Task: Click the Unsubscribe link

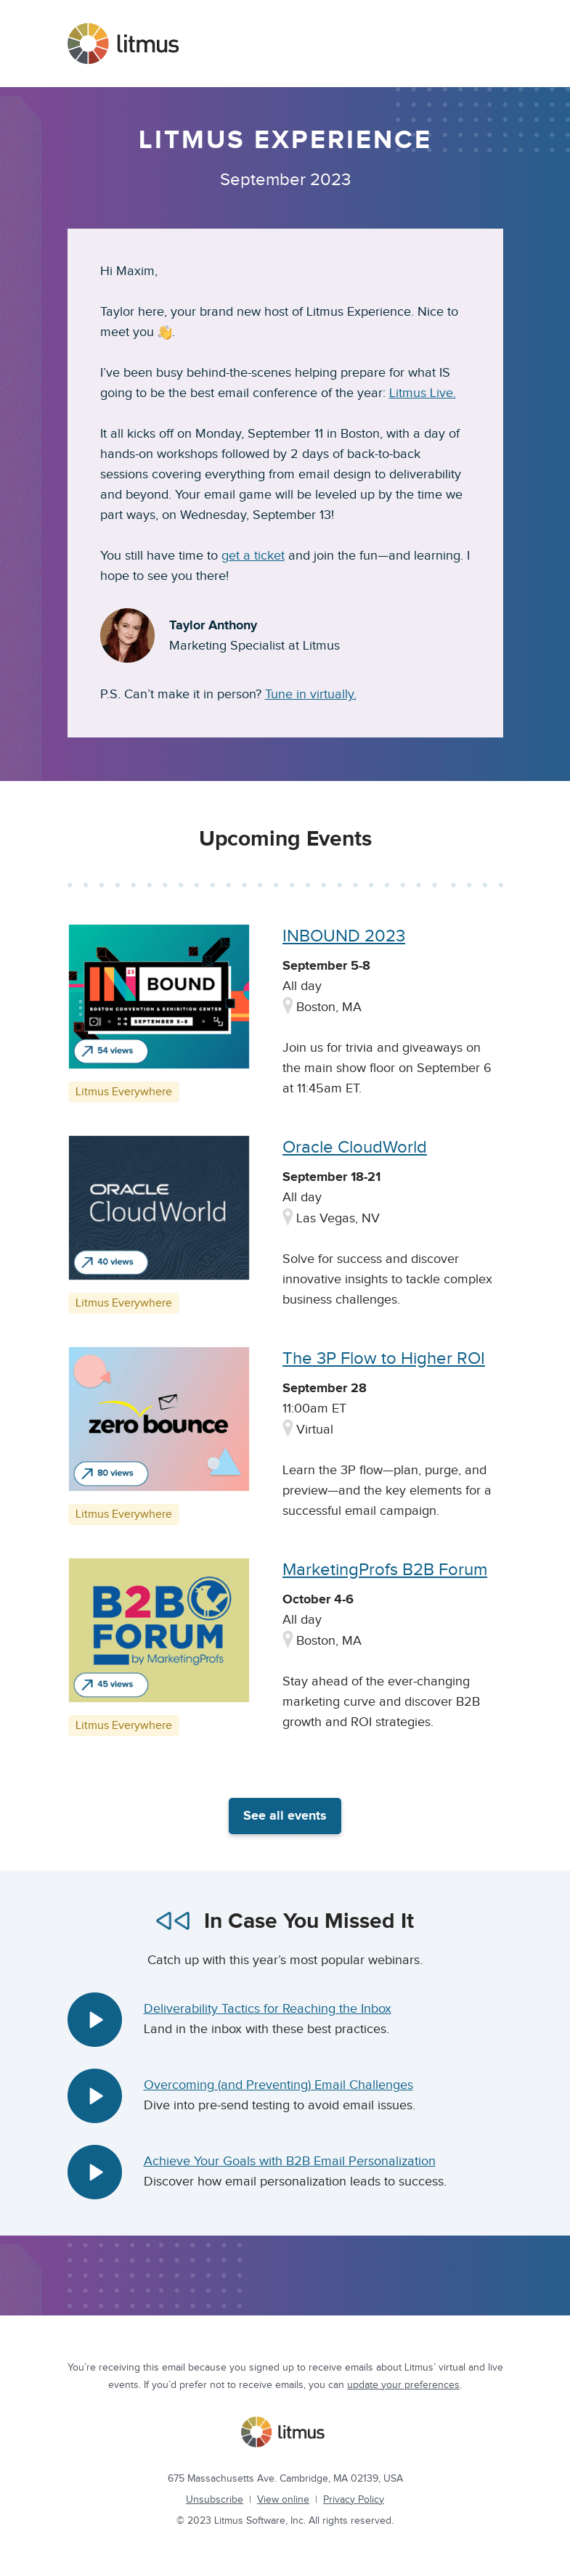Action: [x=214, y=2499]
